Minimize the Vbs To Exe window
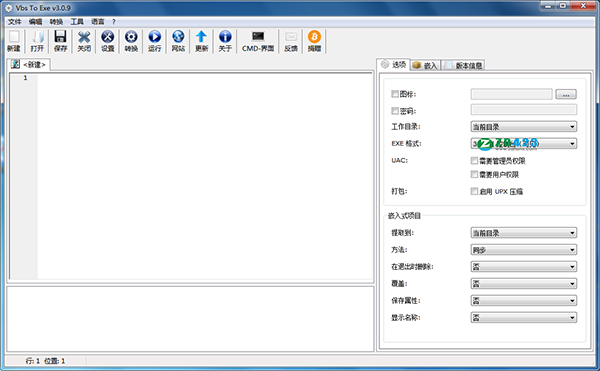Viewport: 600px width, 371px height. tap(548, 6)
